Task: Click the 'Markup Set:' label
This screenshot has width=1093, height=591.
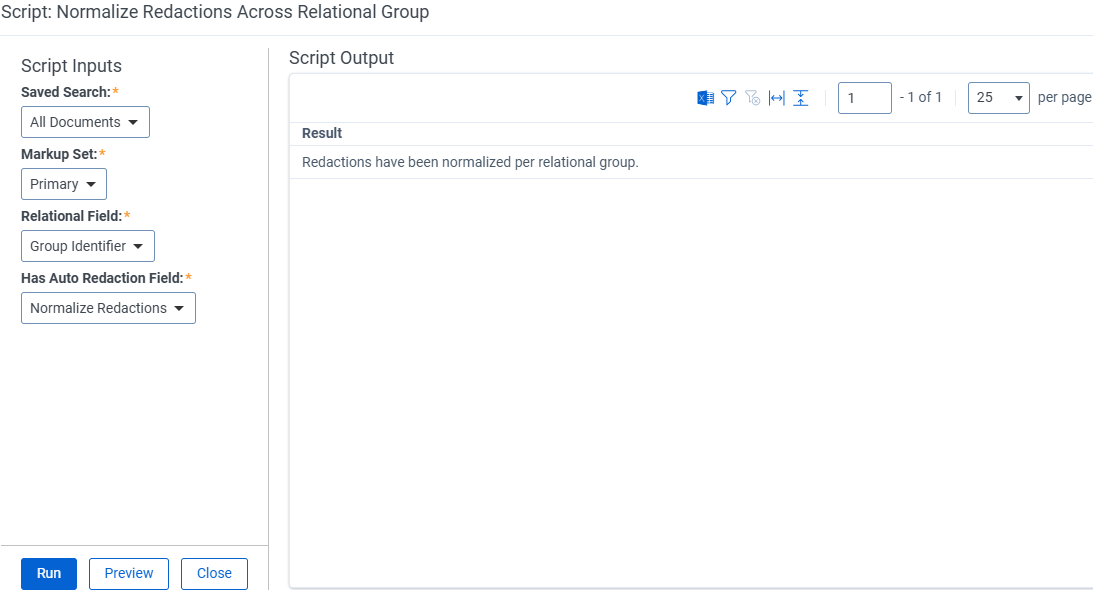Action: click(59, 154)
